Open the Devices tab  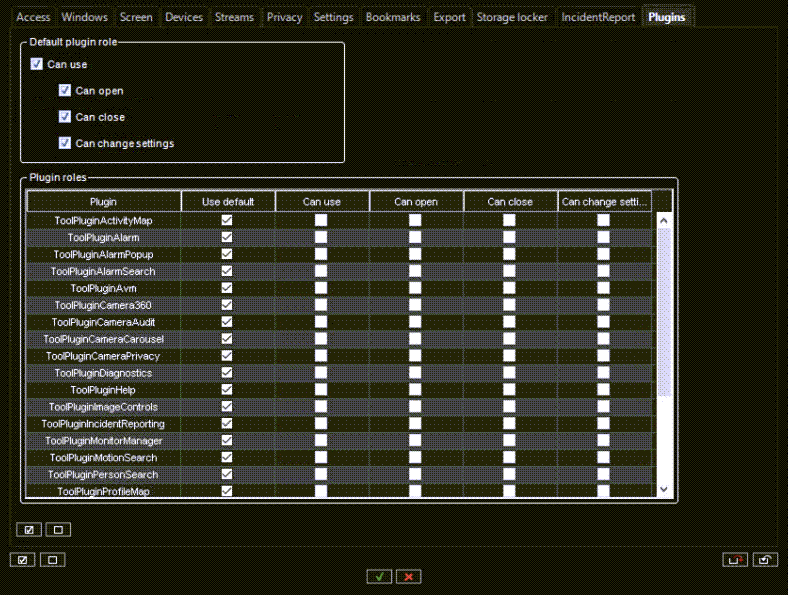click(184, 17)
